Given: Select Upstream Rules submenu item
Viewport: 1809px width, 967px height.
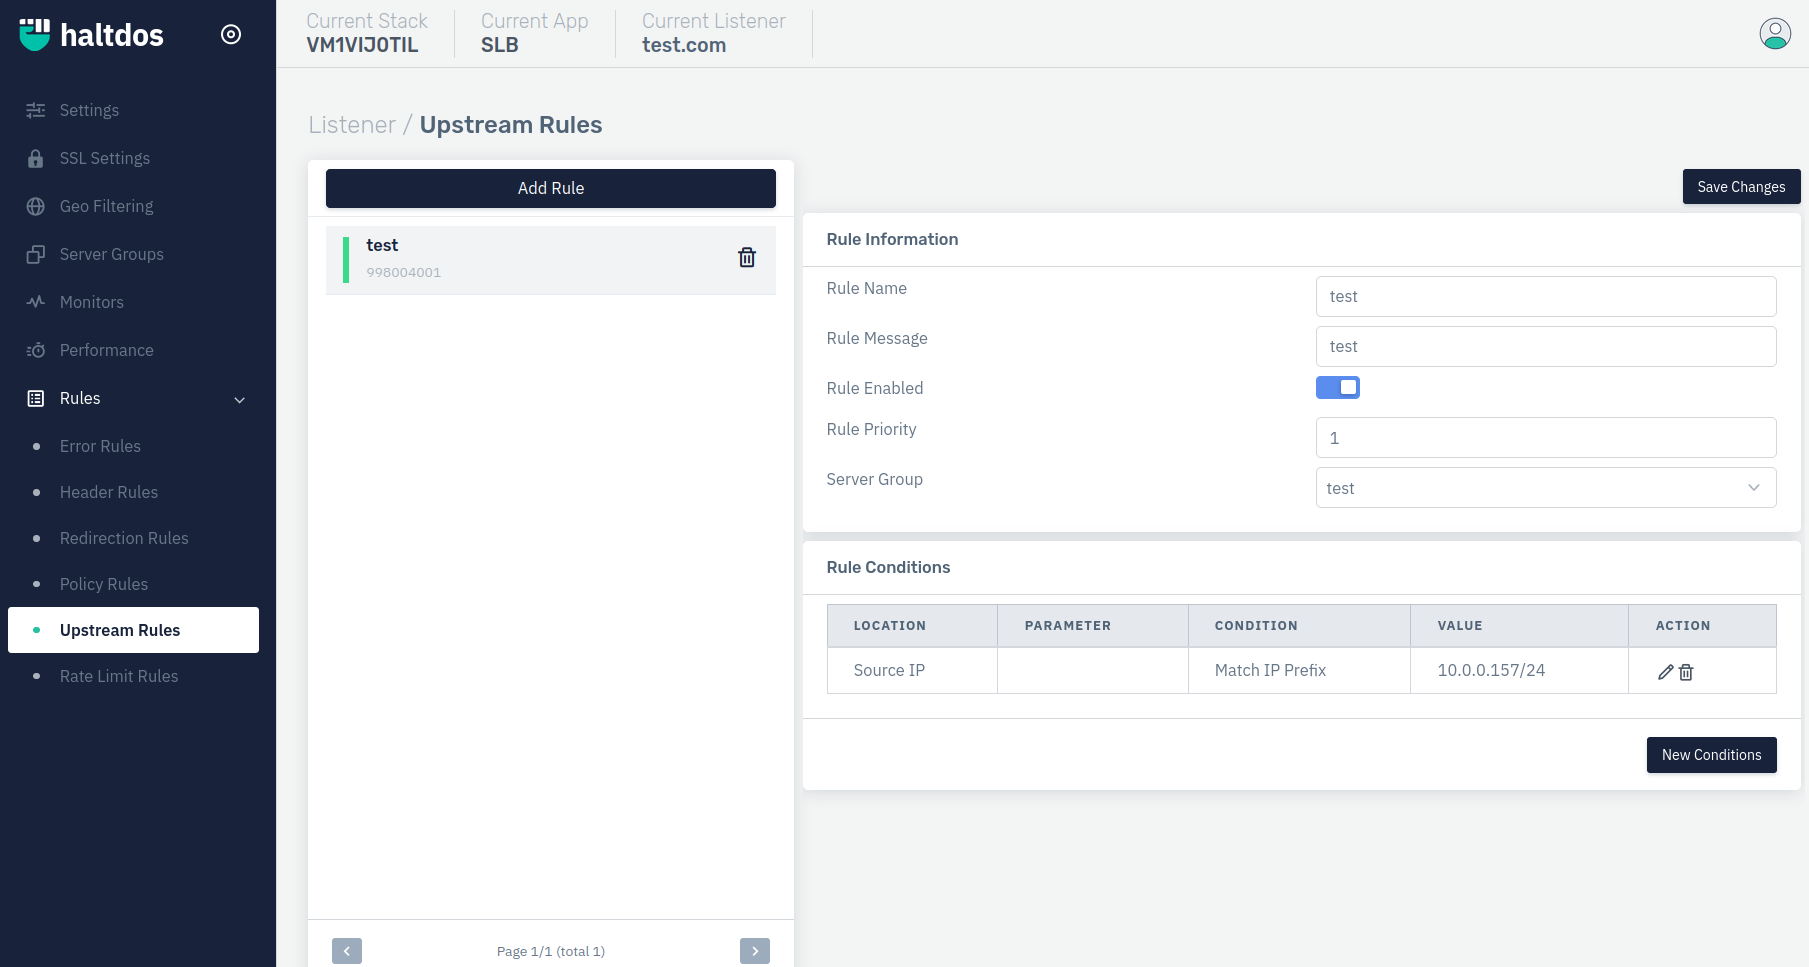Looking at the screenshot, I should tap(133, 630).
